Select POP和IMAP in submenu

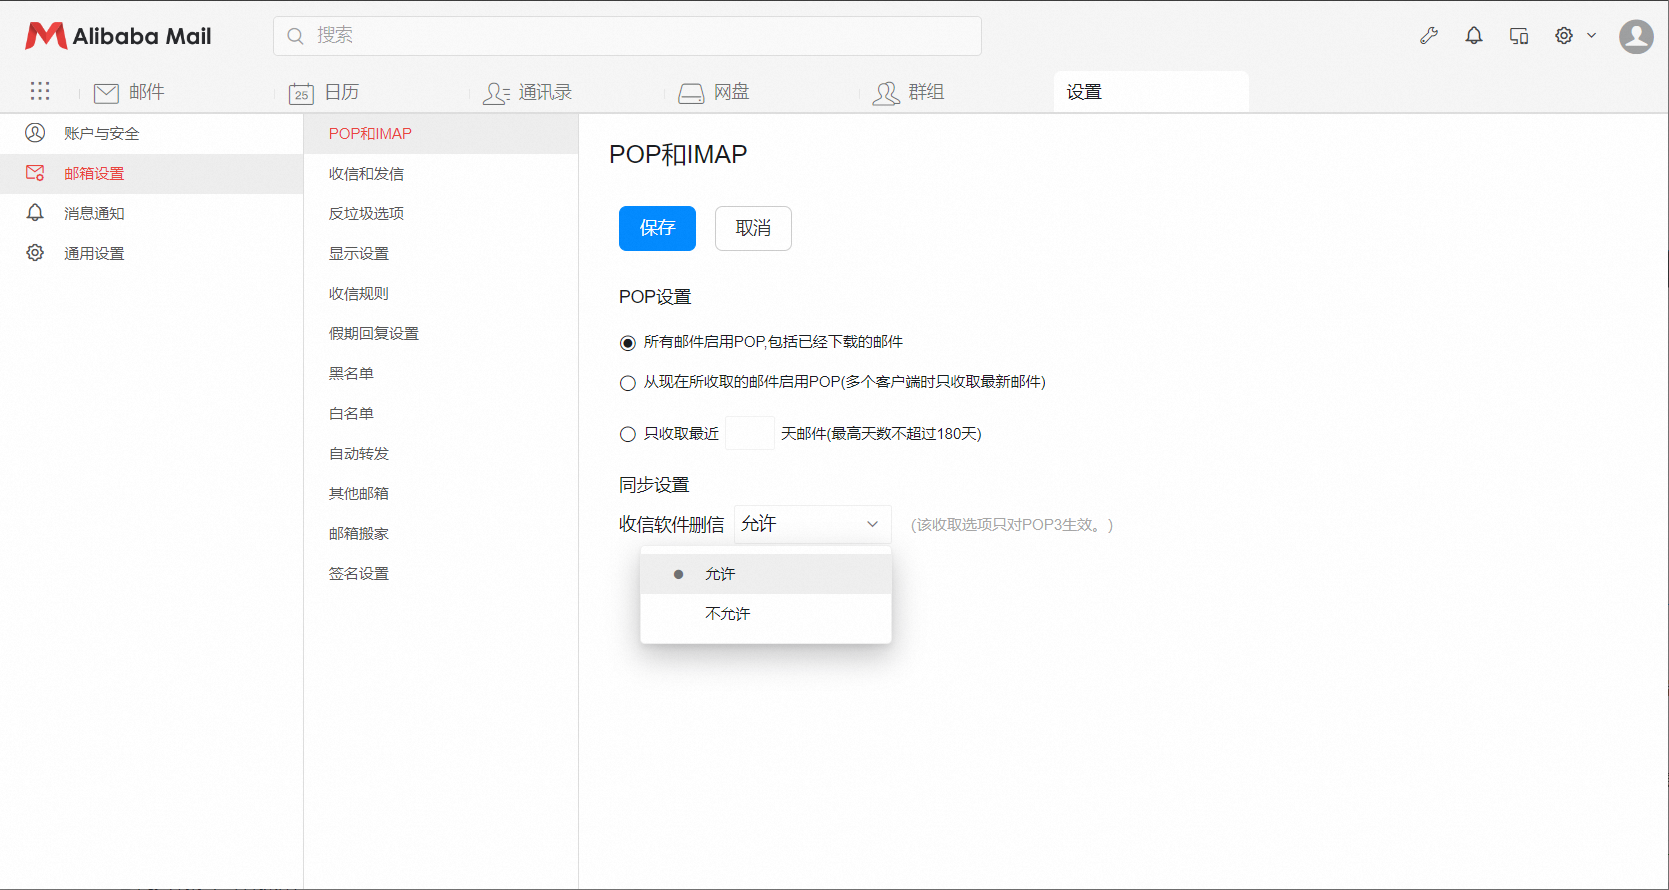point(441,133)
